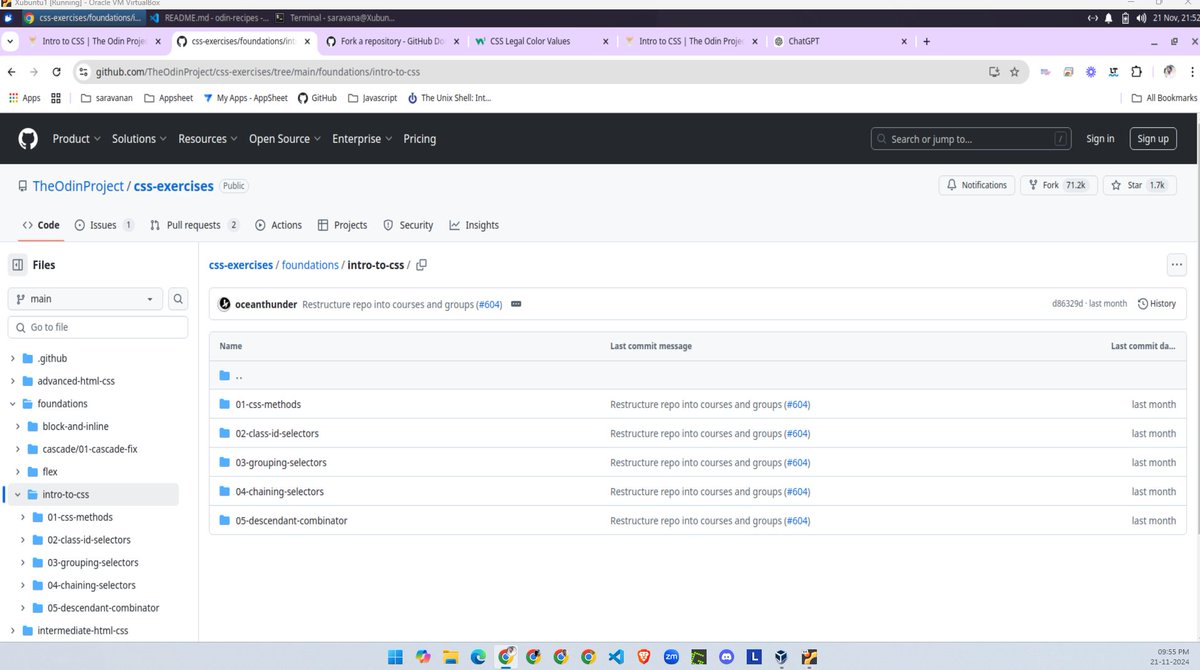The width and height of the screenshot is (1200, 670).
Task: Open the Insights tab
Action: pos(474,225)
